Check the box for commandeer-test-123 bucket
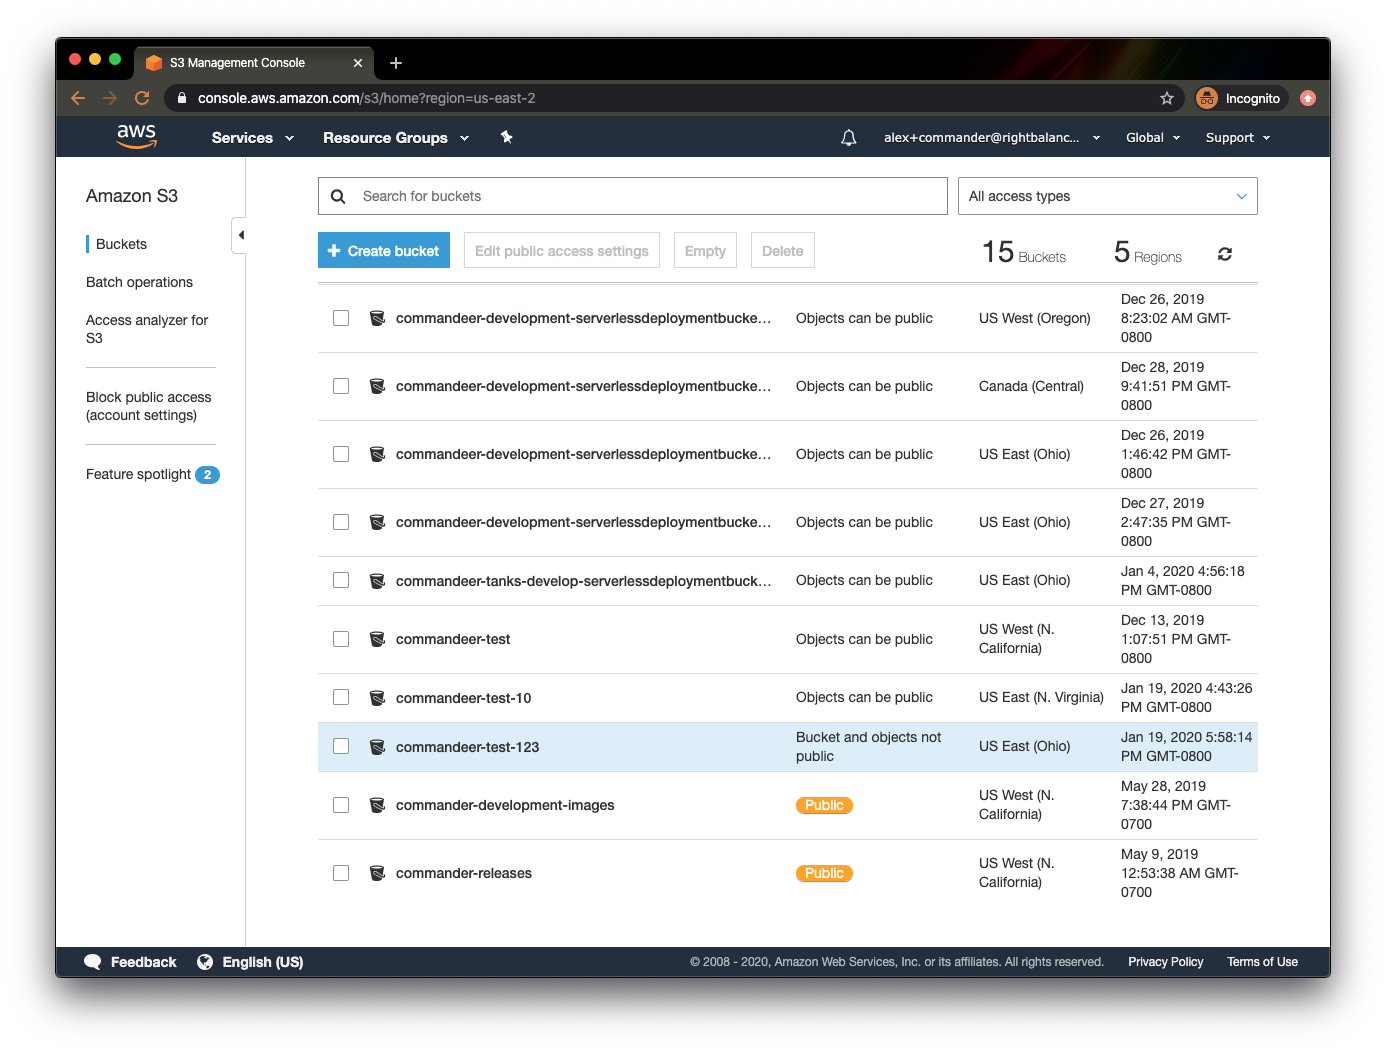This screenshot has height=1051, width=1386. tap(341, 746)
